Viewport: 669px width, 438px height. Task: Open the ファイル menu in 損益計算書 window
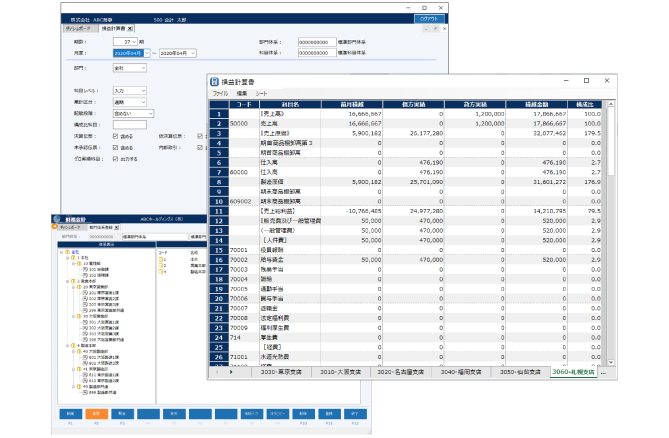pyautogui.click(x=220, y=93)
